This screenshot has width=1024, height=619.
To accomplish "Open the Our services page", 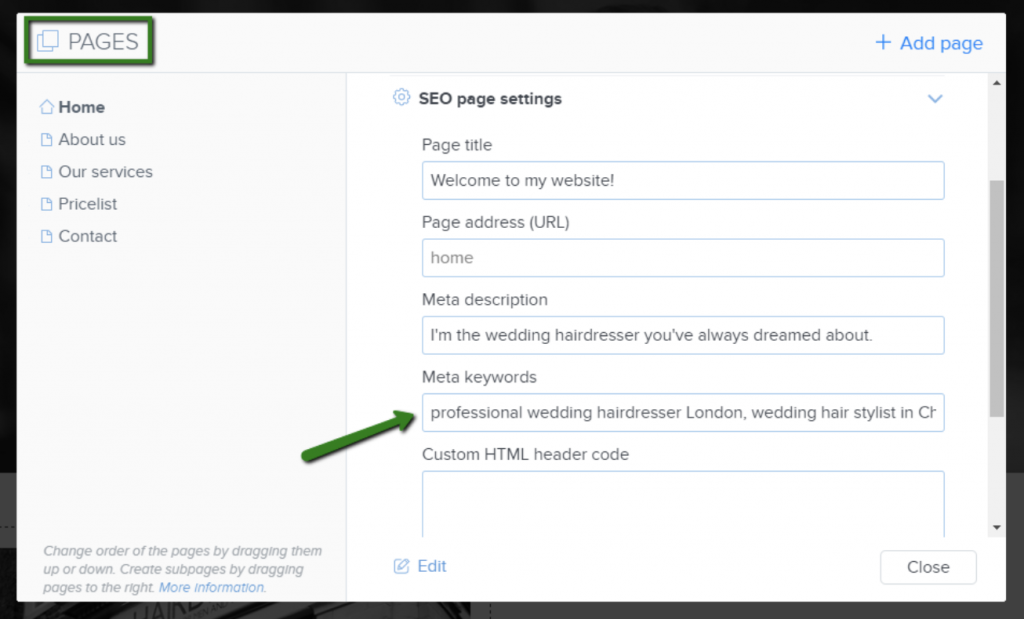I will [x=106, y=172].
